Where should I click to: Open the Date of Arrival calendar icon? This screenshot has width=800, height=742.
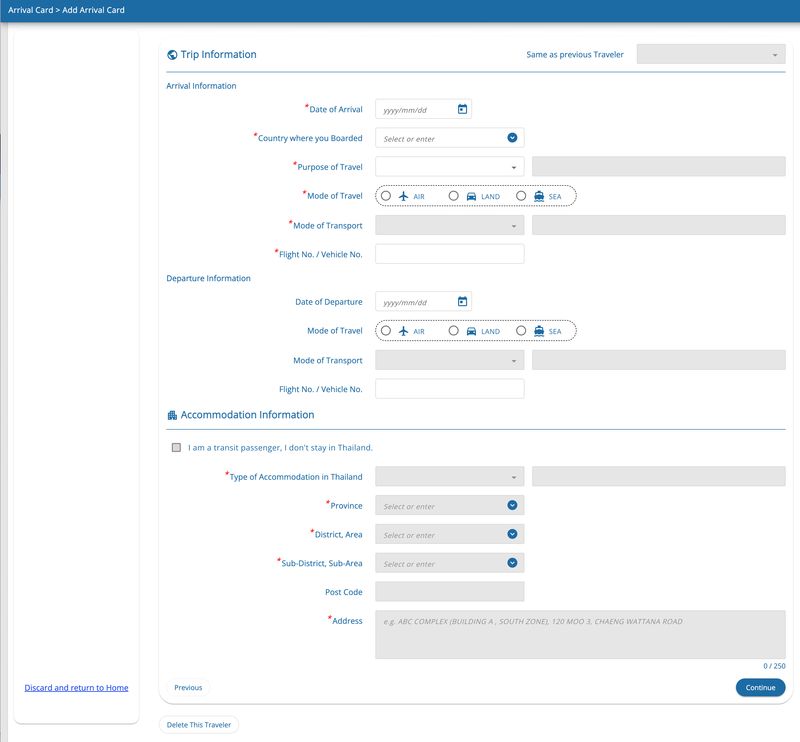coord(462,109)
